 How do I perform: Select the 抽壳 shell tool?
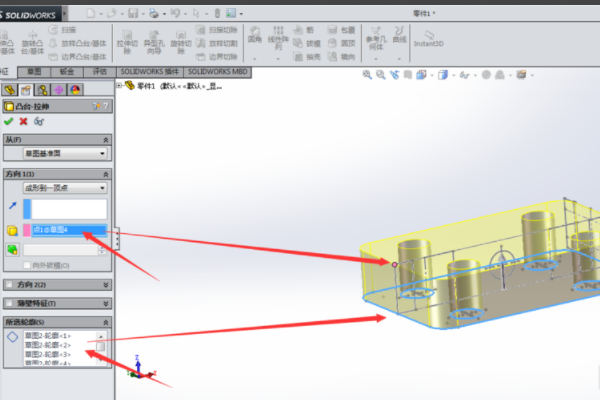(x=307, y=57)
